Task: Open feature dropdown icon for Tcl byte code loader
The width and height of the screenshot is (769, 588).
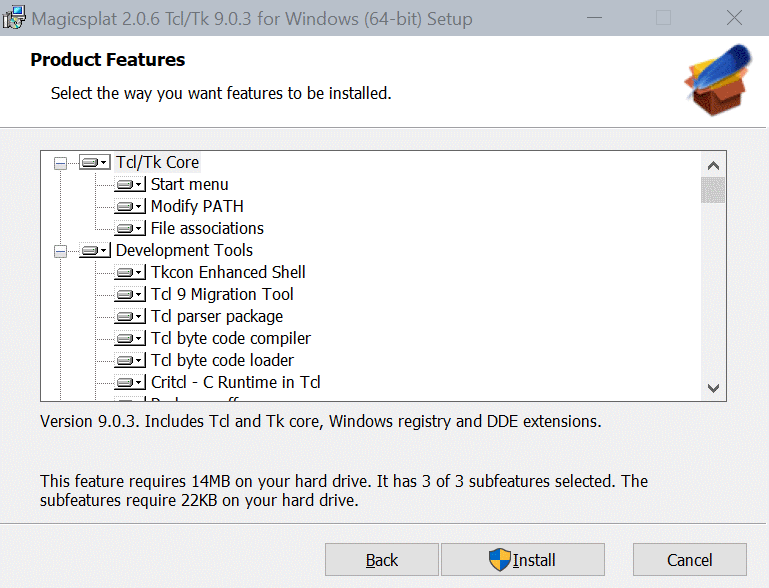Action: 130,360
